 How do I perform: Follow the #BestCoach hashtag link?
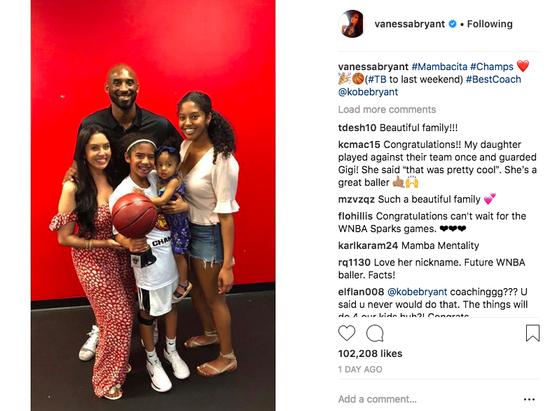click(493, 79)
